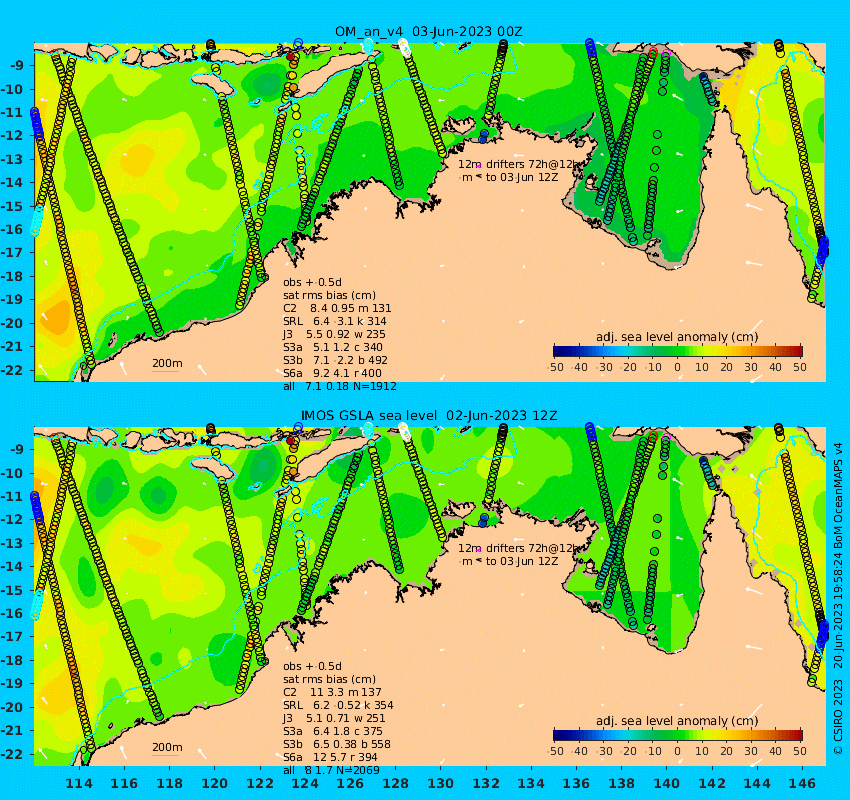Click longitude label 124 on bottom axis

(x=305, y=783)
